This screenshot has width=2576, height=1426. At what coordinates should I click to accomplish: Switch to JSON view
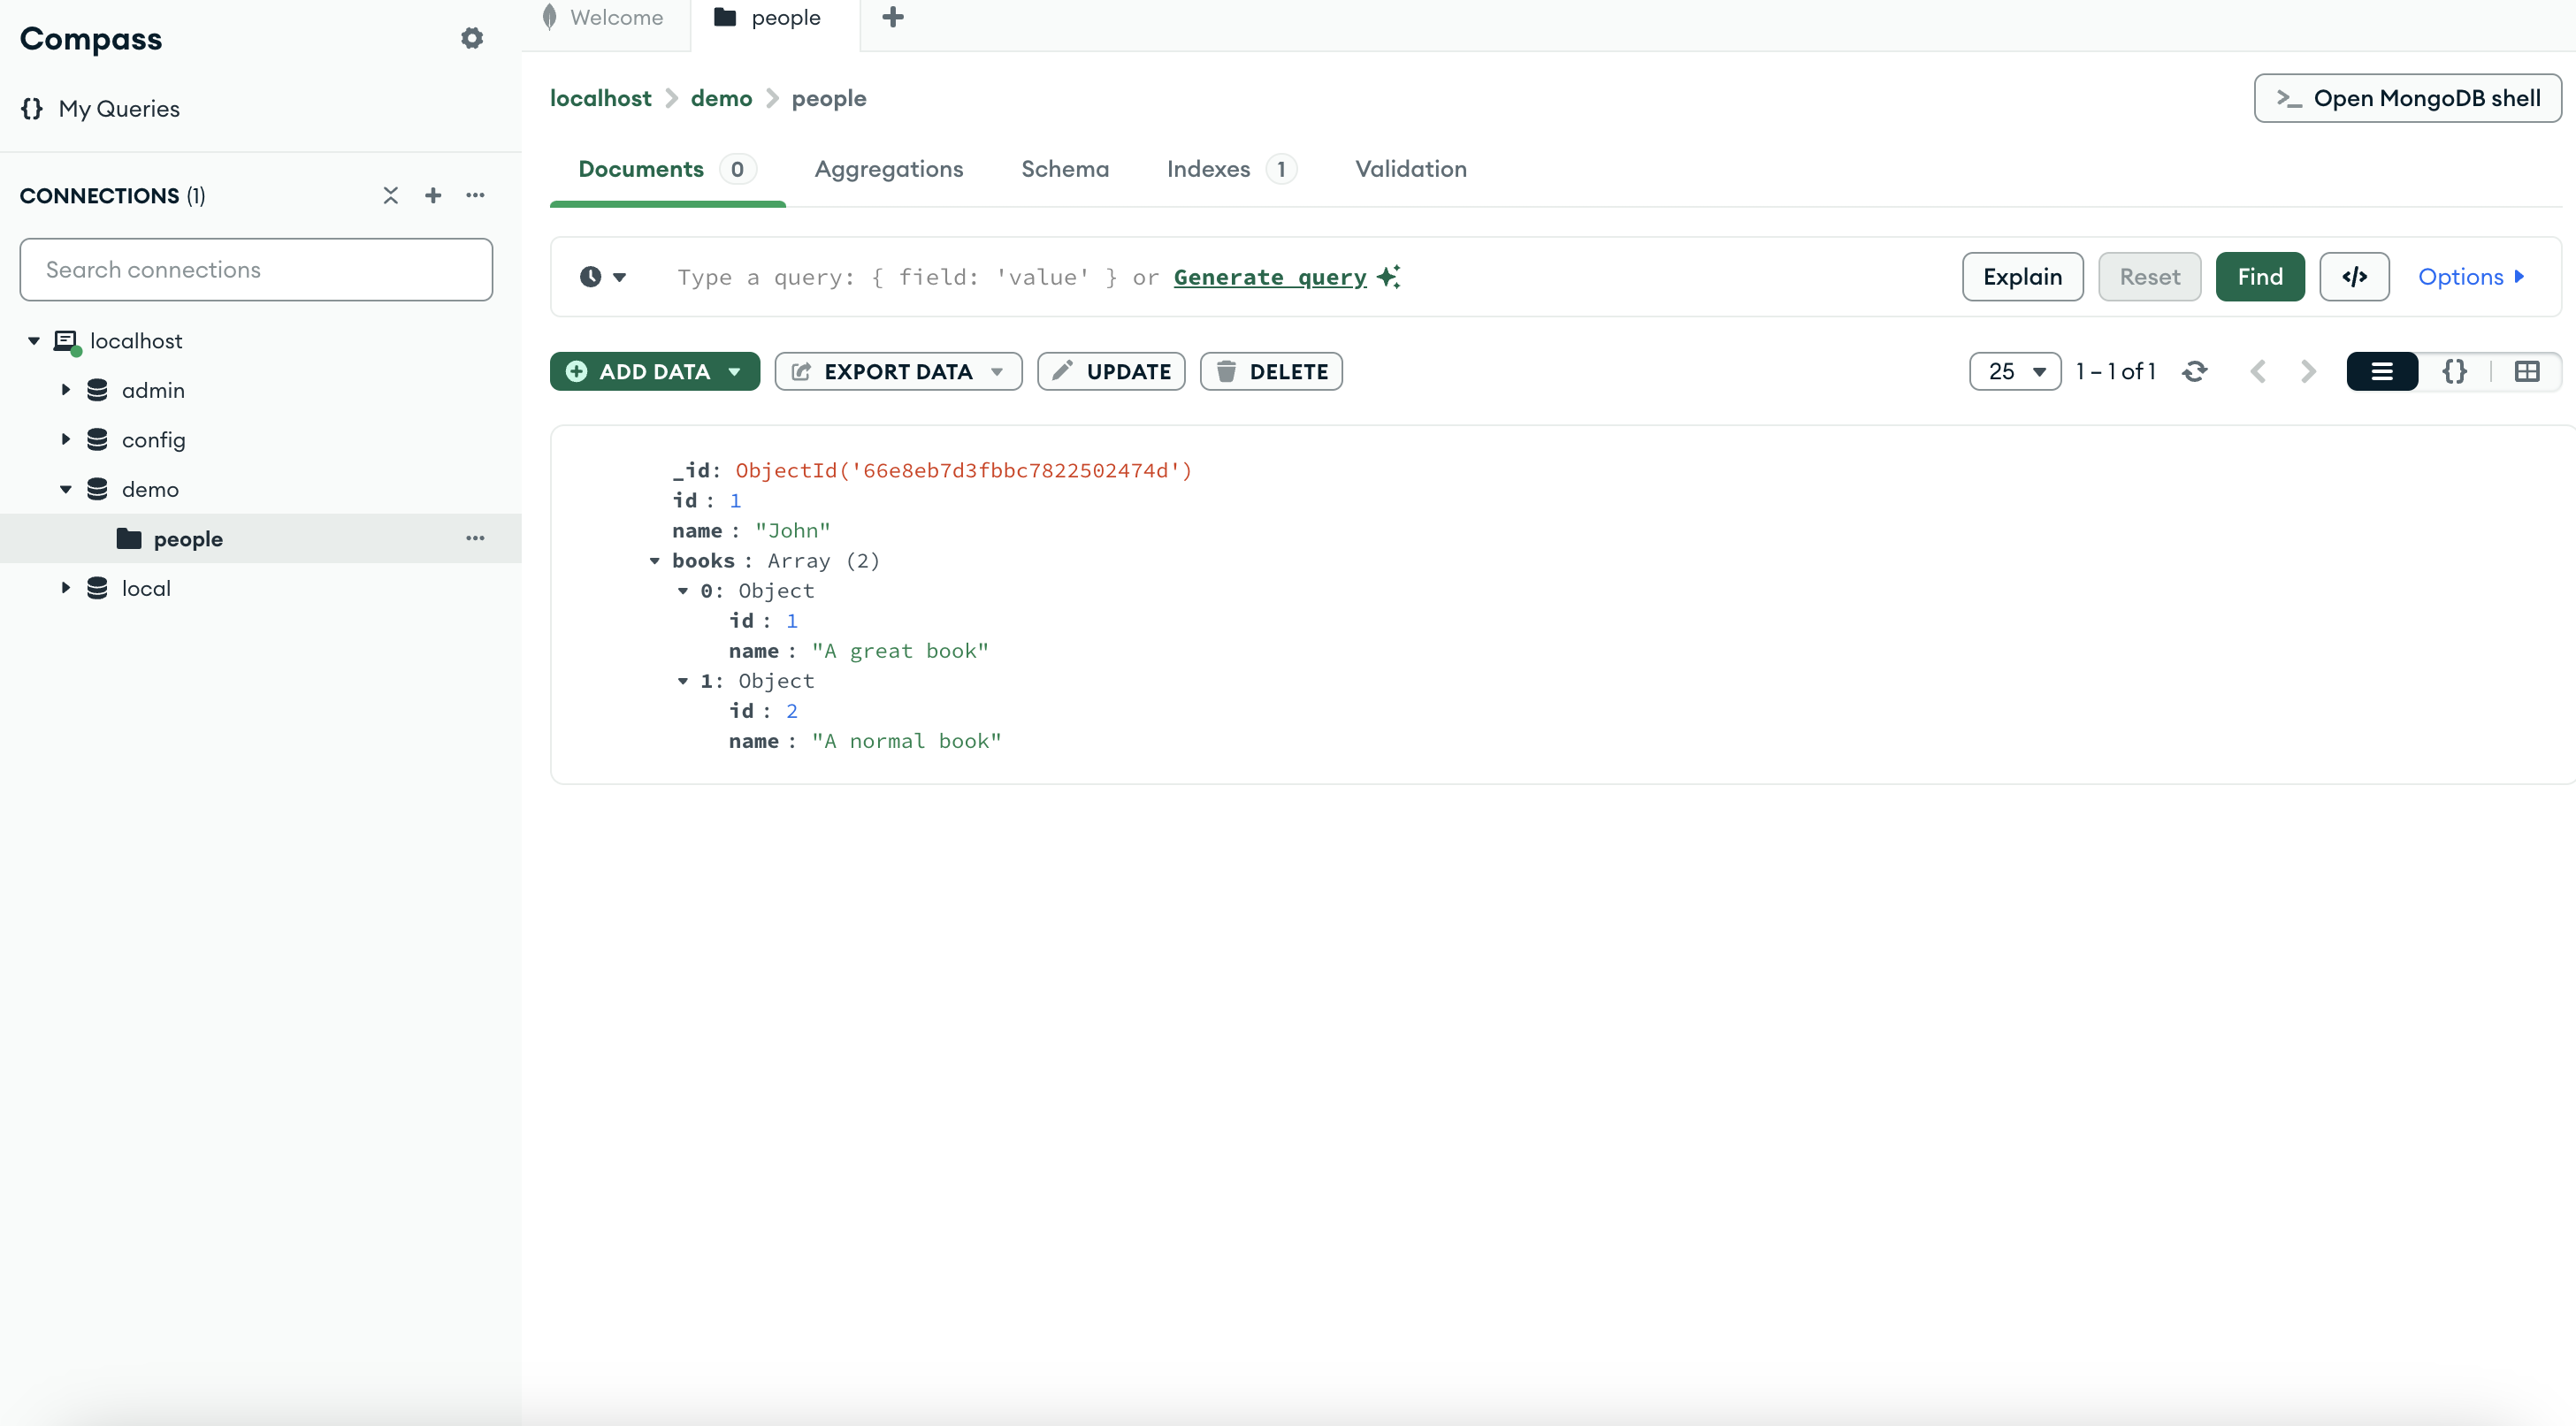(x=2454, y=372)
